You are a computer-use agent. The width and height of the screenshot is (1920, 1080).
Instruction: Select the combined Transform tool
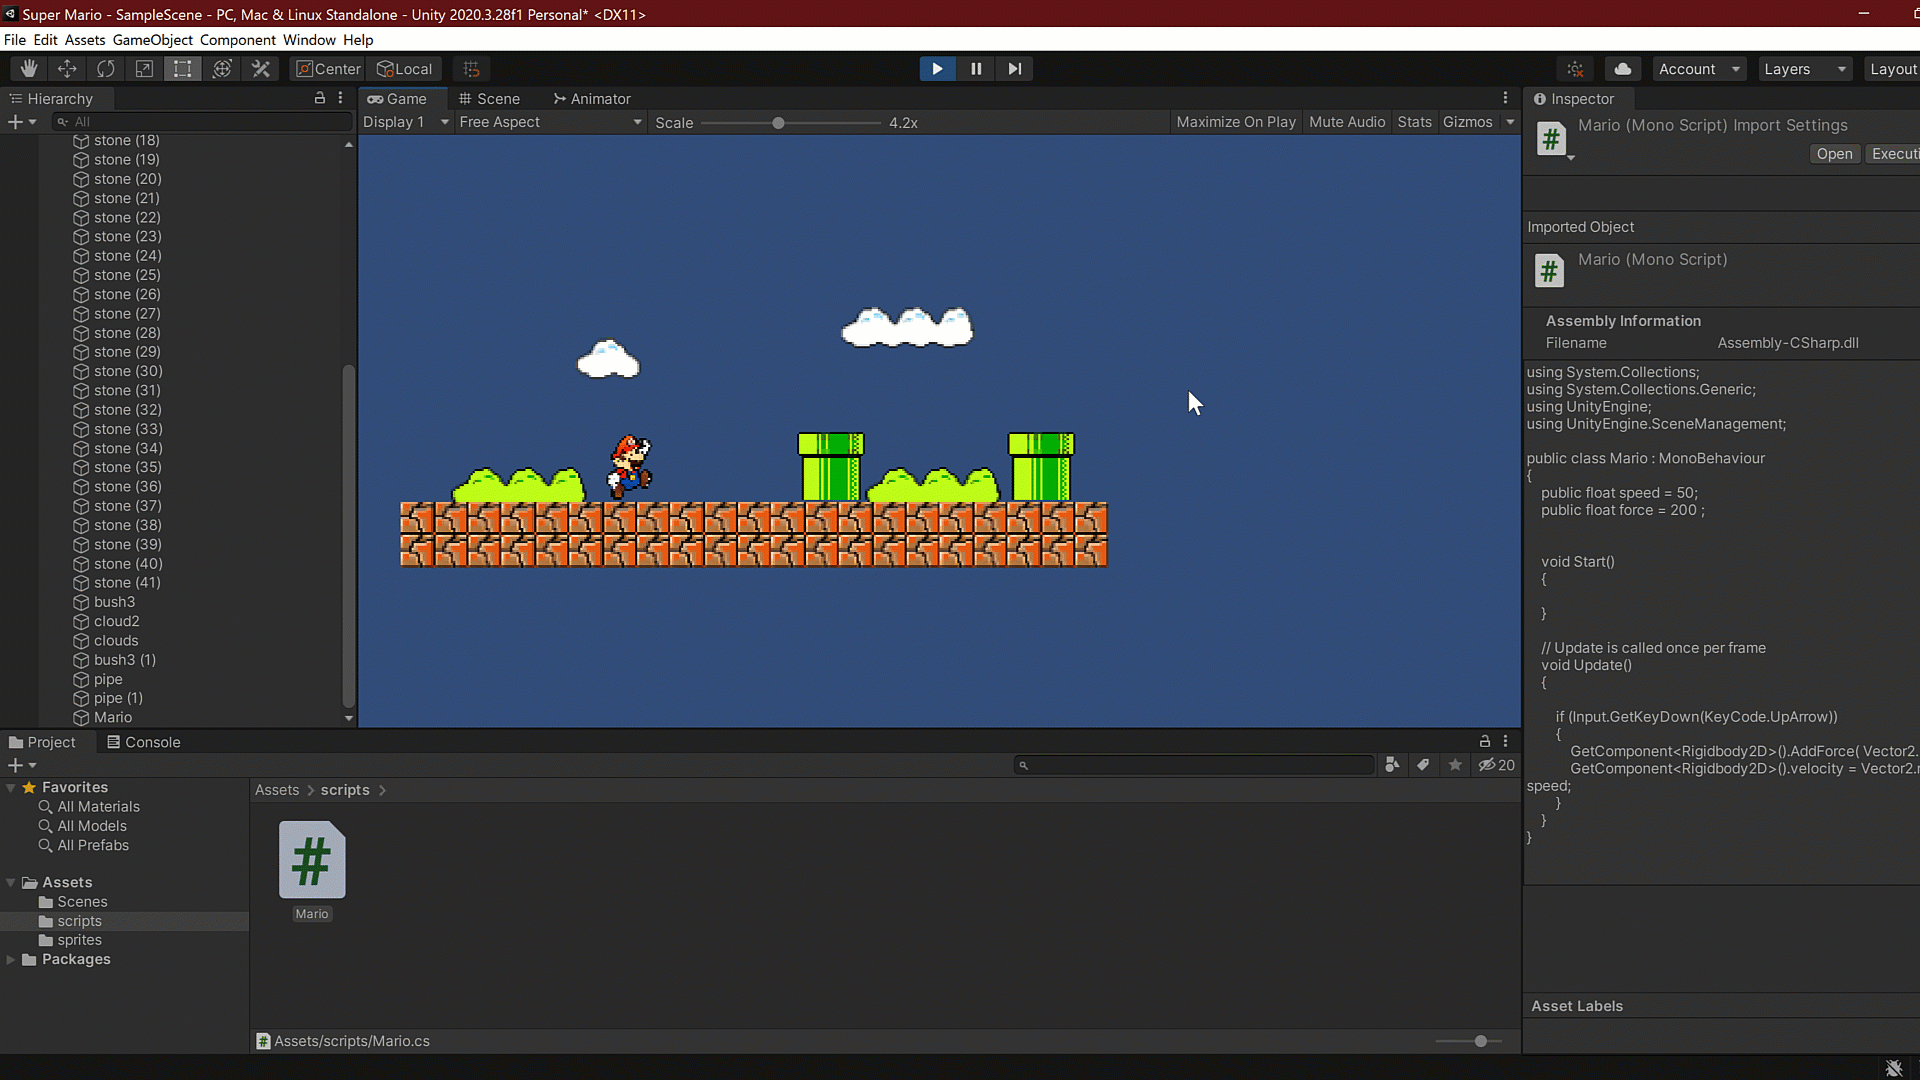pyautogui.click(x=221, y=68)
